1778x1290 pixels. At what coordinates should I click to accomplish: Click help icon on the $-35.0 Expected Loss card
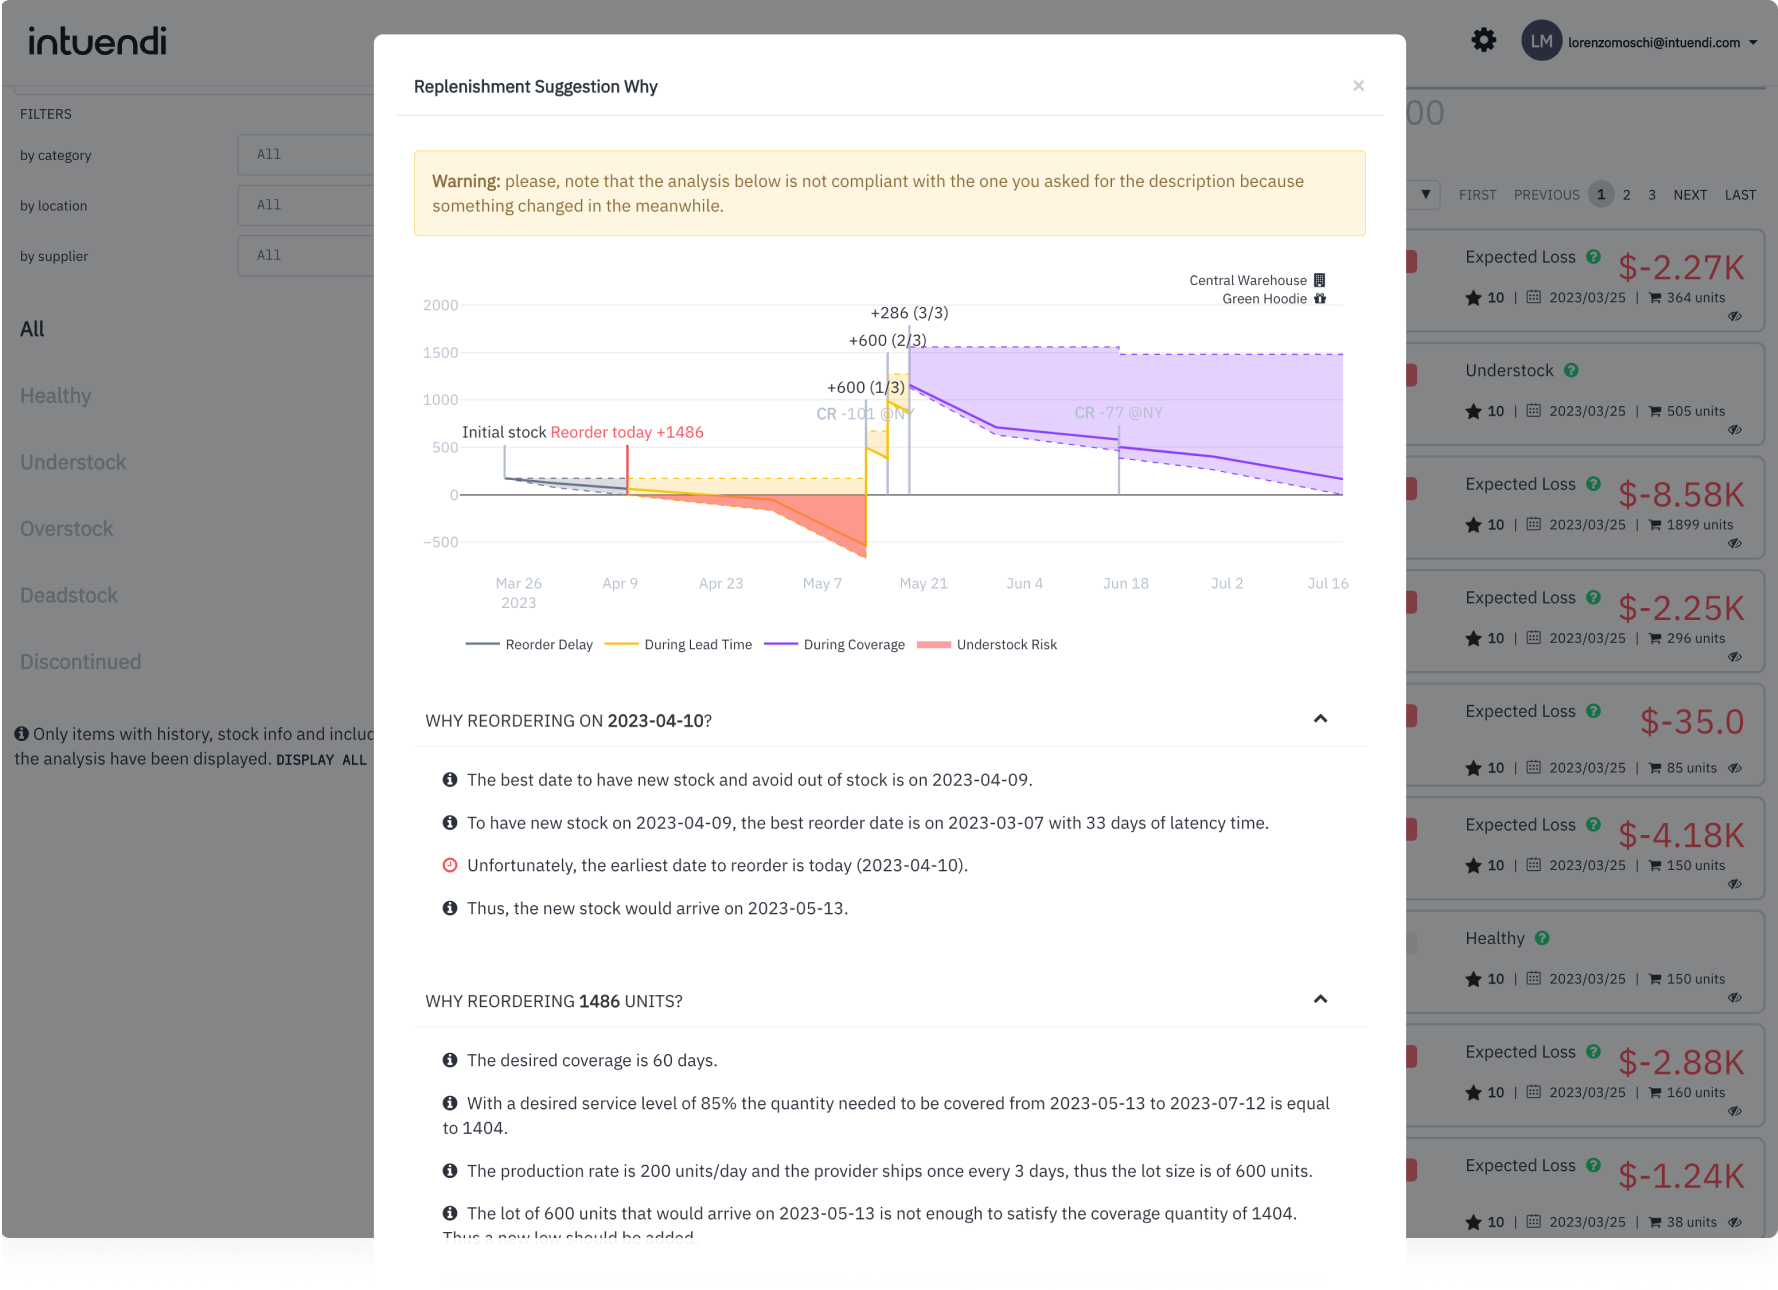point(1594,711)
